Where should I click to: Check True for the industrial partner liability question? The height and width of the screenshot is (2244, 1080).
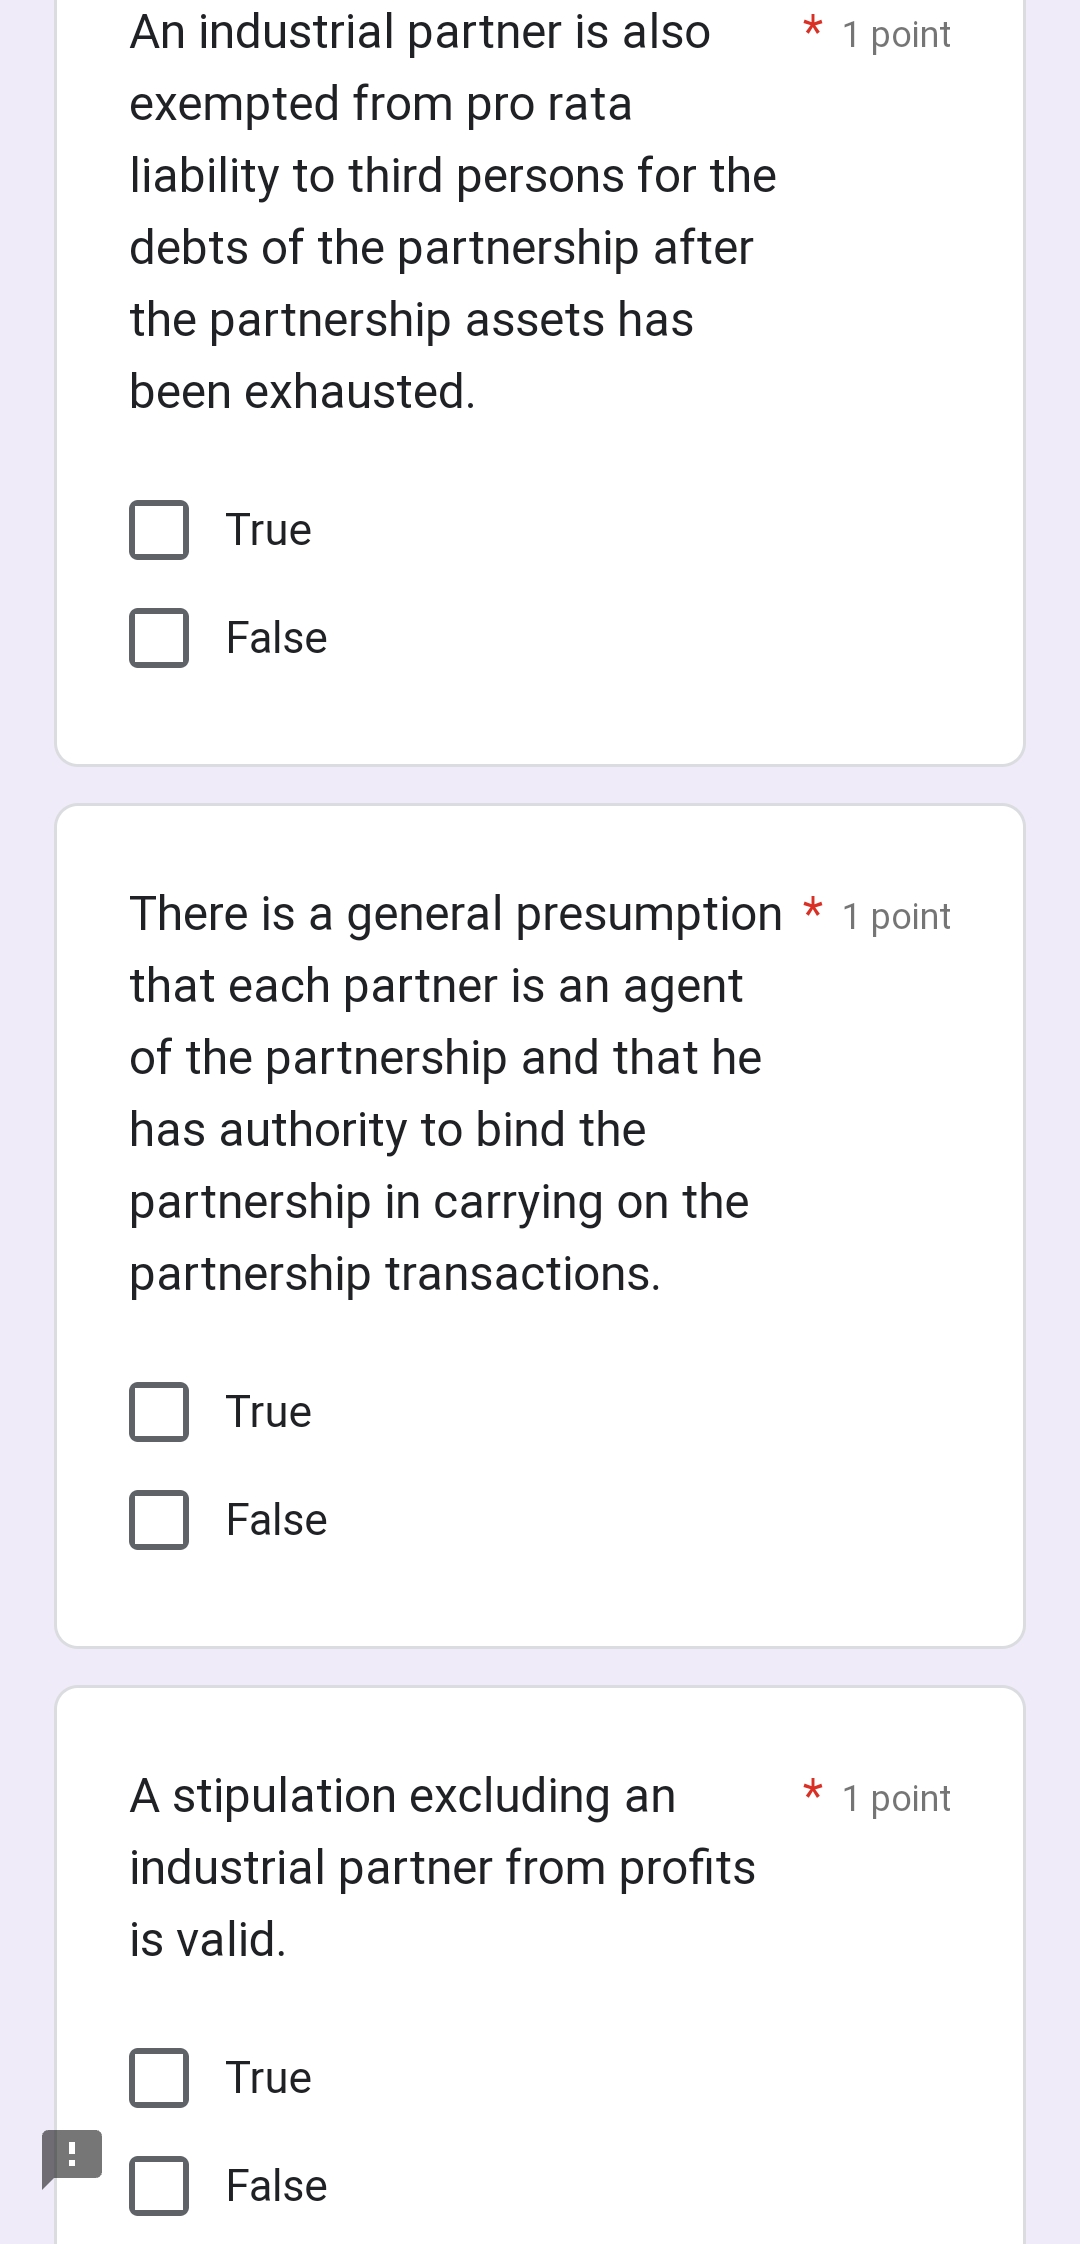(x=159, y=530)
